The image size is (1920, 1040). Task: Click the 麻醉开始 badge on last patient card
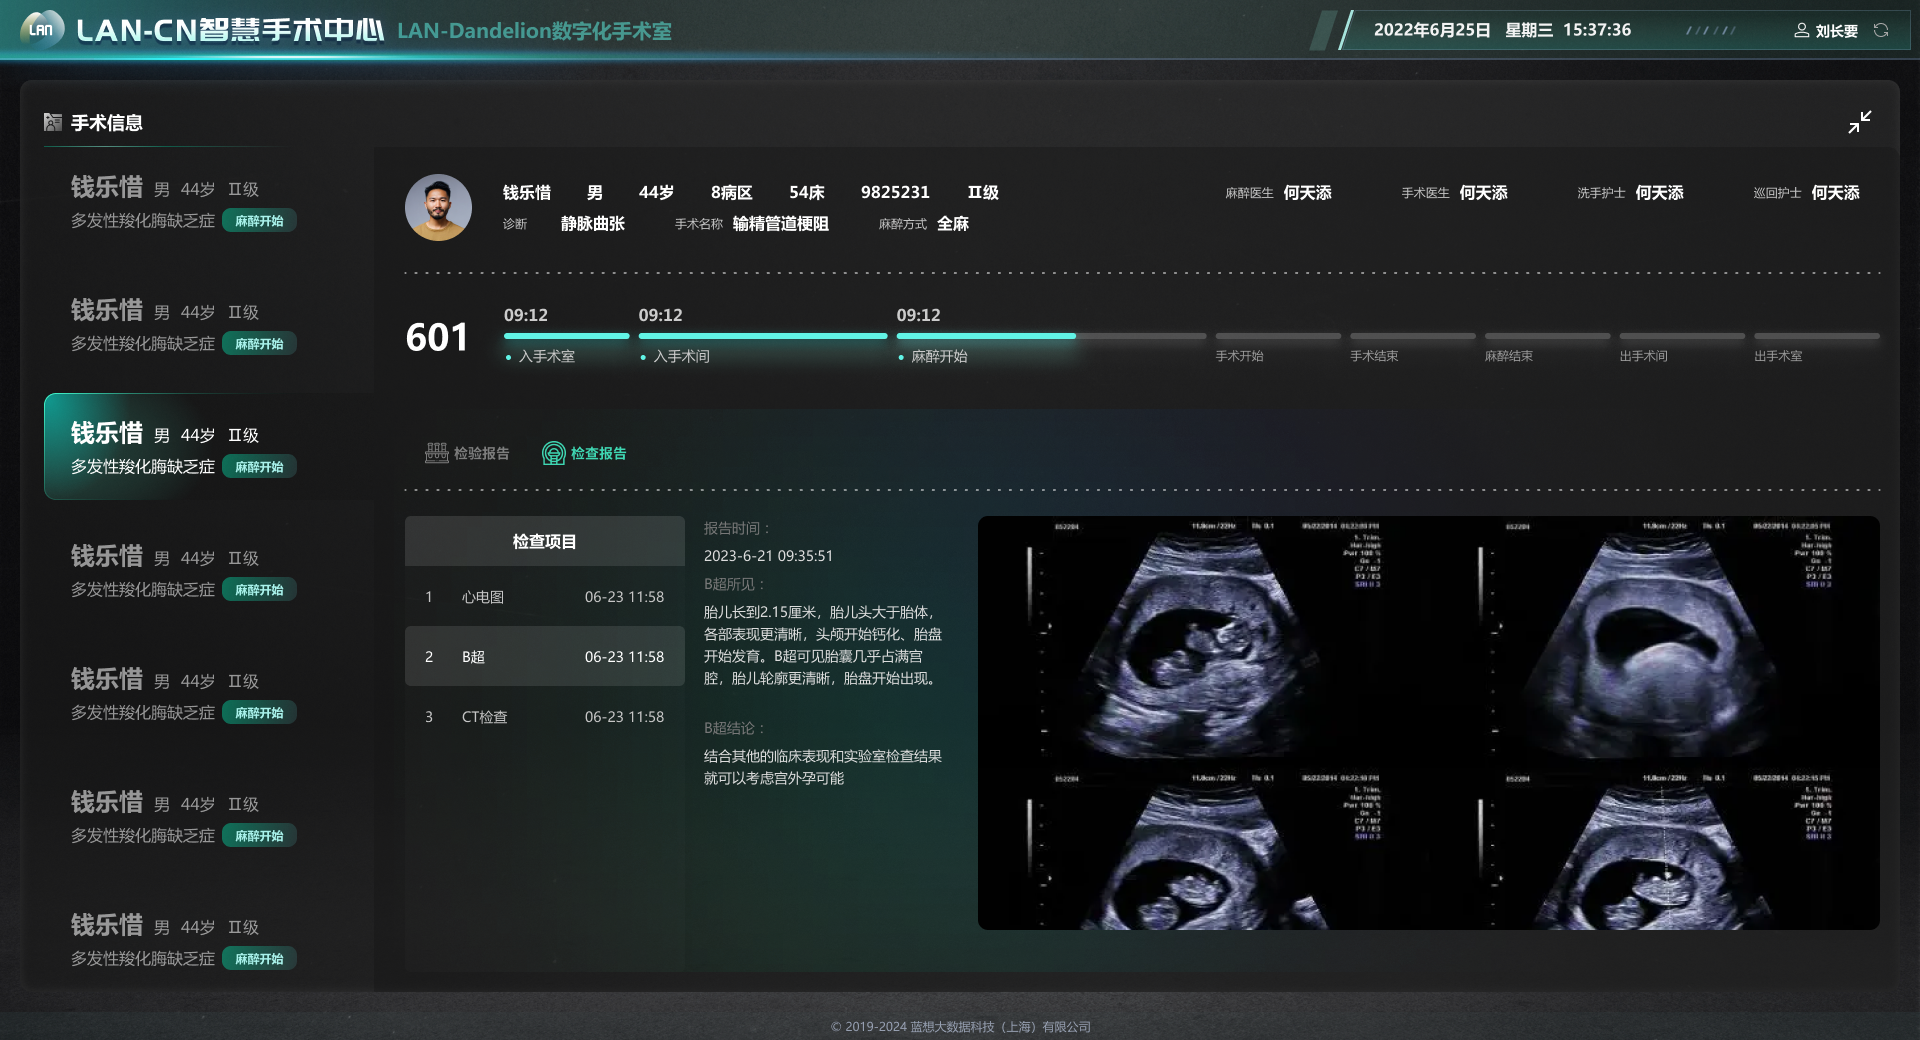(259, 959)
